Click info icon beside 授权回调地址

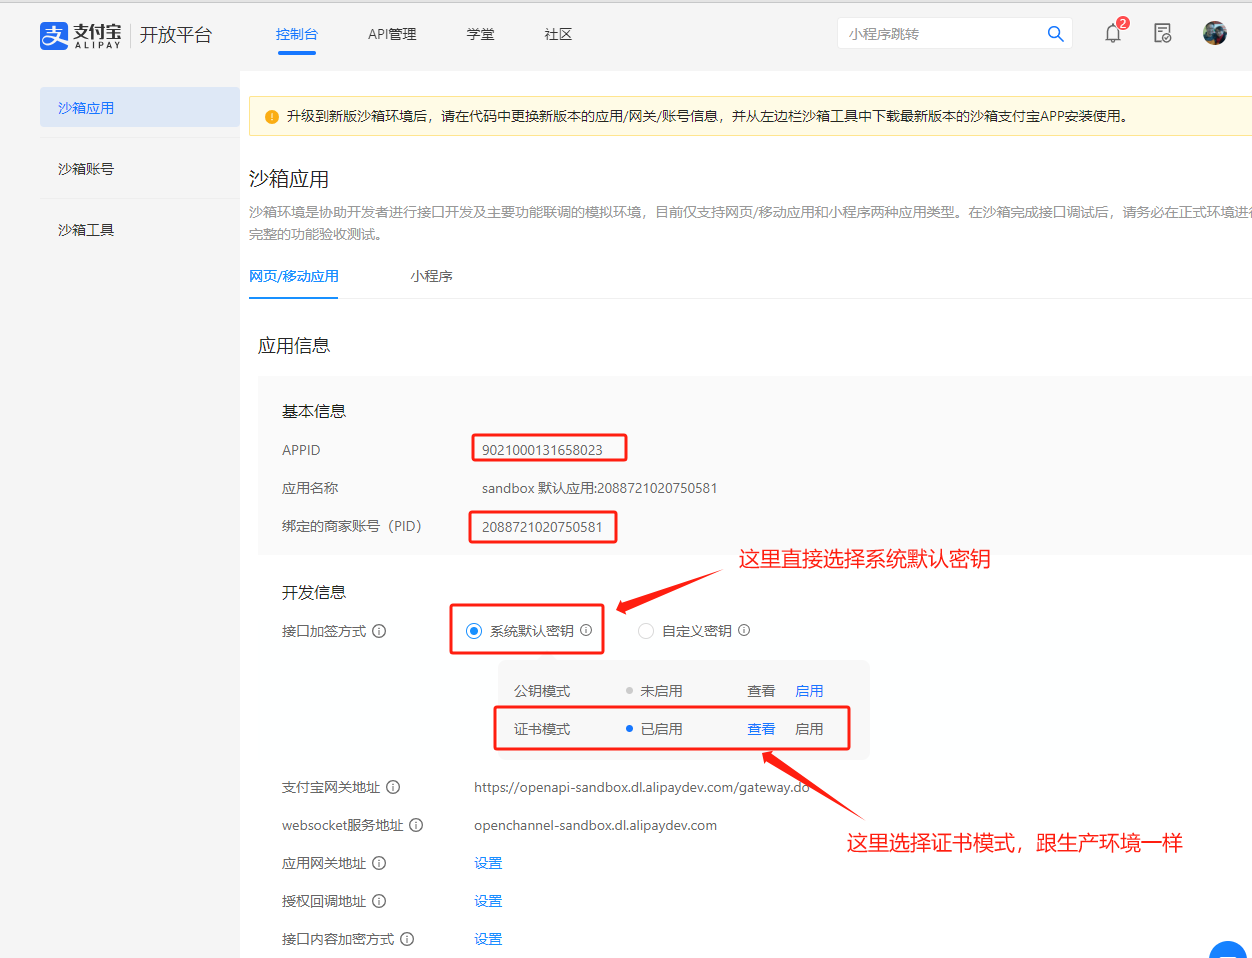pyautogui.click(x=378, y=900)
